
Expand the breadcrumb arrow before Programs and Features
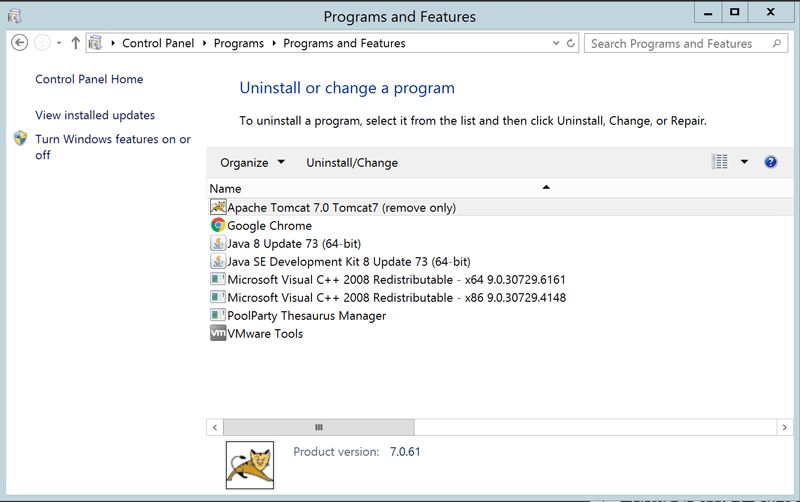click(x=273, y=43)
